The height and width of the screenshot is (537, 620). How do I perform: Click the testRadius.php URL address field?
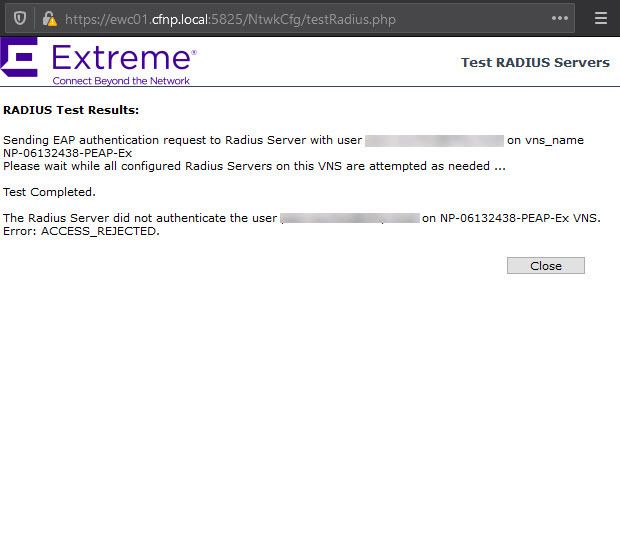(300, 19)
